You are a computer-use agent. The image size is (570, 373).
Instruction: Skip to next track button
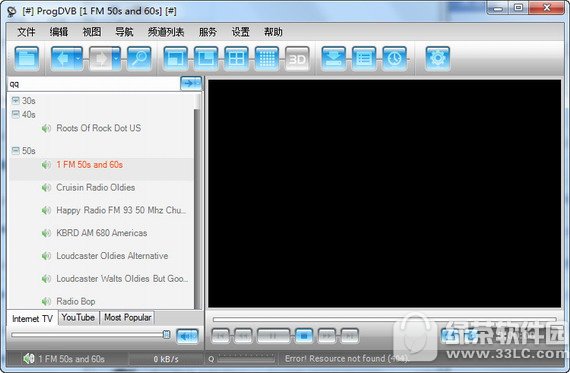[x=350, y=336]
